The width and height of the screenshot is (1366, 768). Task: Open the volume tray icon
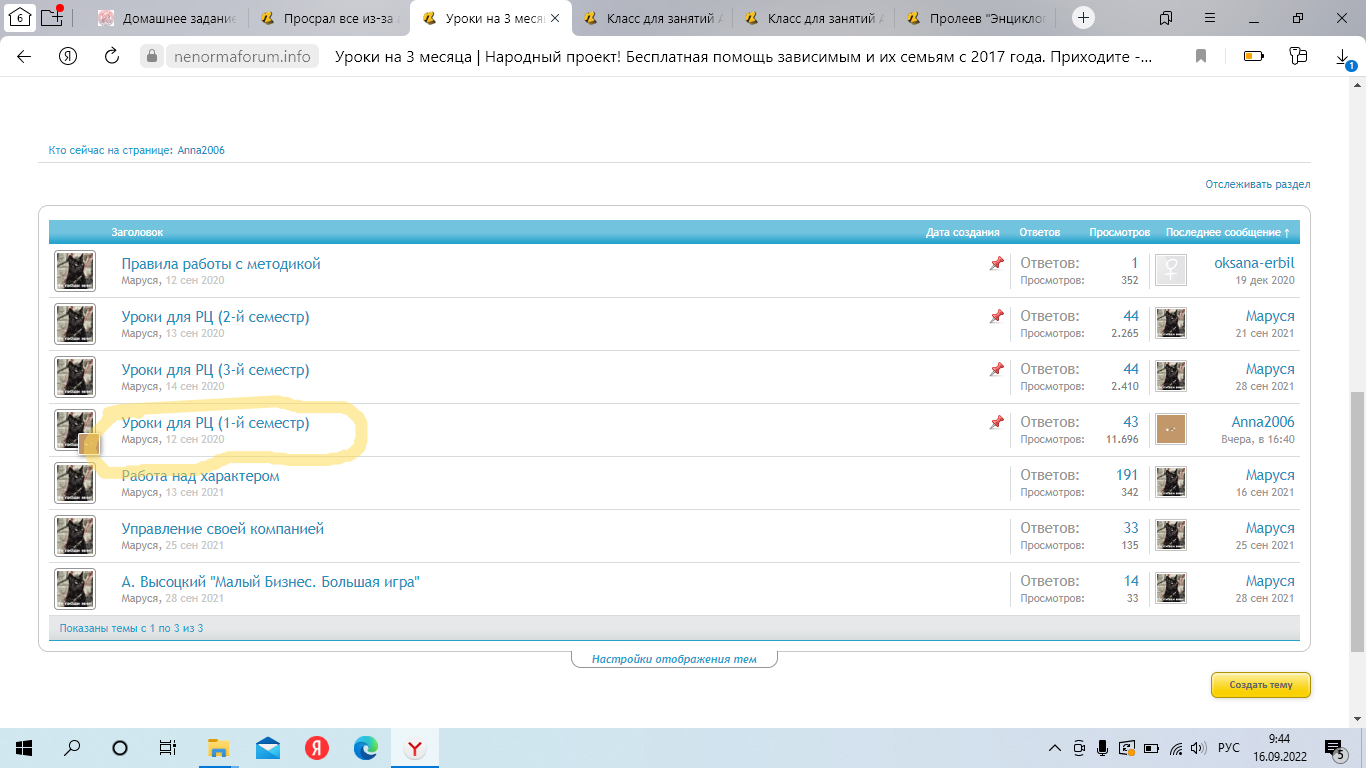coord(1200,748)
